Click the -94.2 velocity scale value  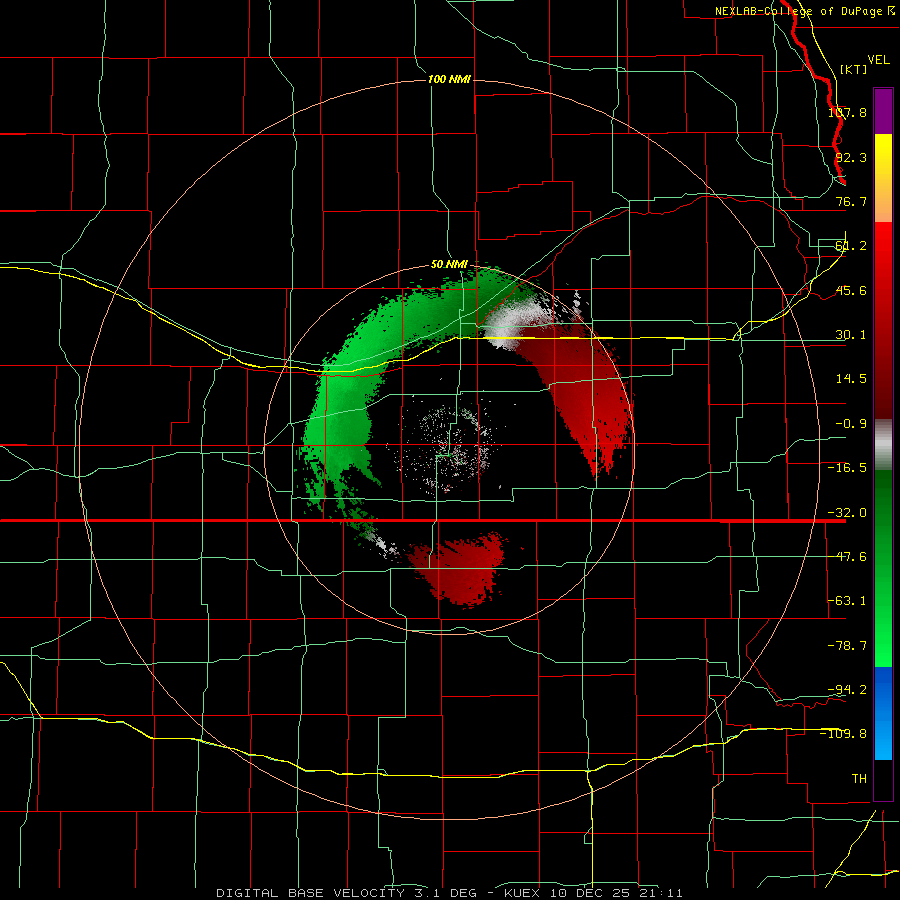pyautogui.click(x=847, y=690)
